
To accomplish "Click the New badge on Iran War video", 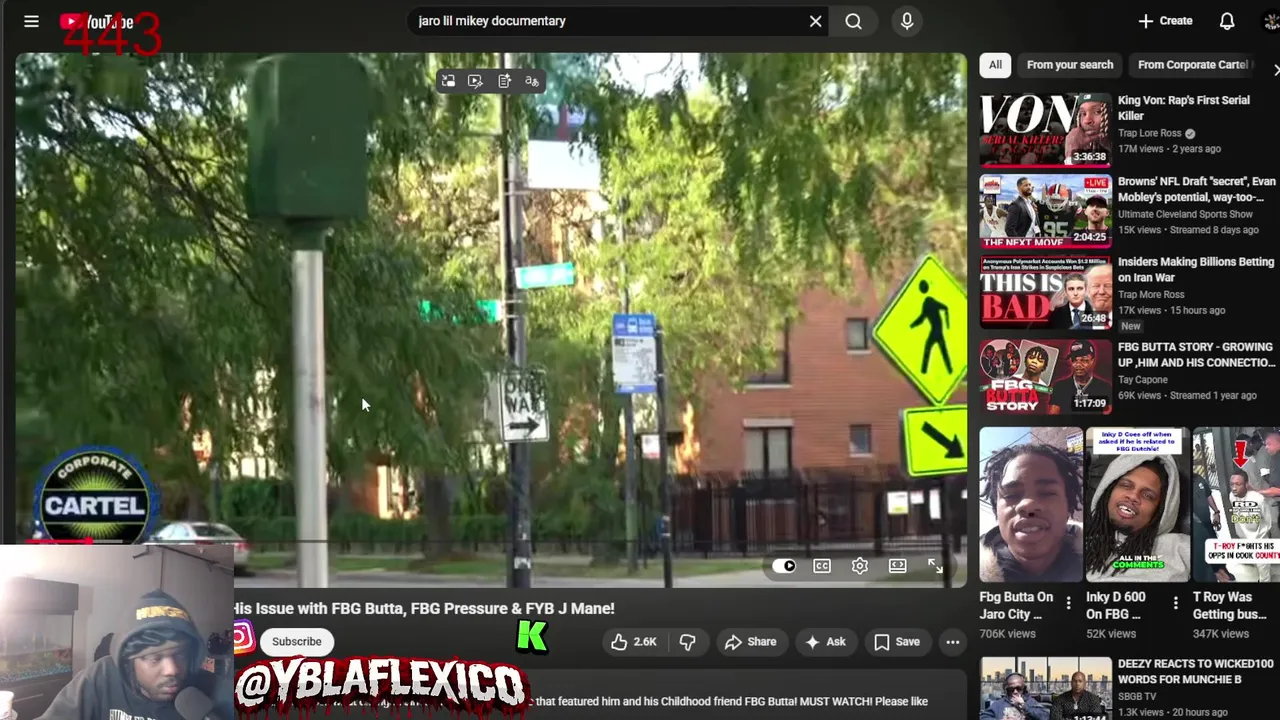I will pos(1130,326).
